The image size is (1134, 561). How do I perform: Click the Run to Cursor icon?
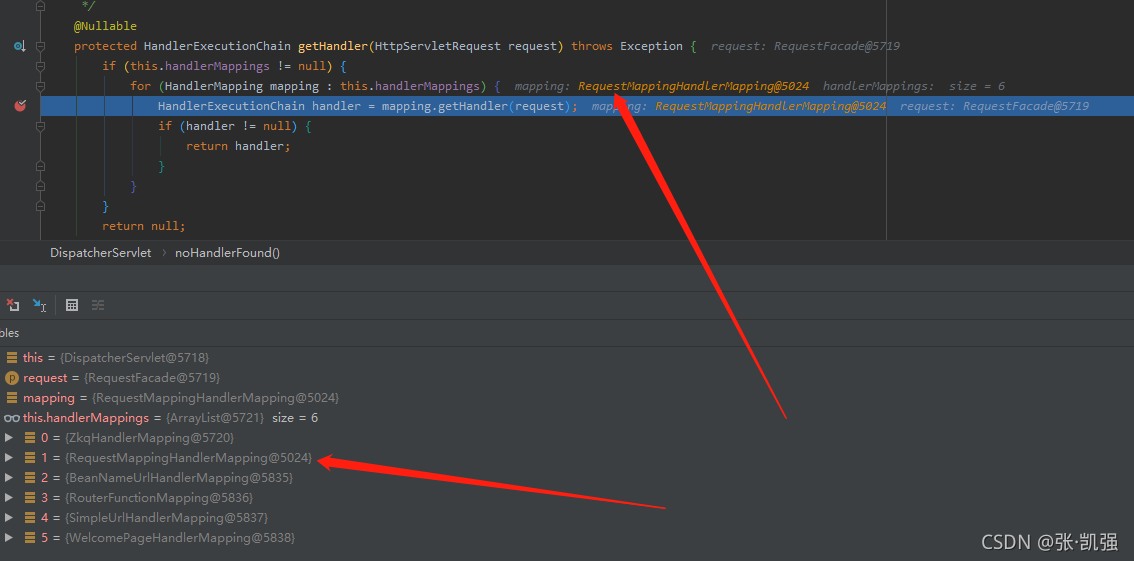tap(39, 305)
